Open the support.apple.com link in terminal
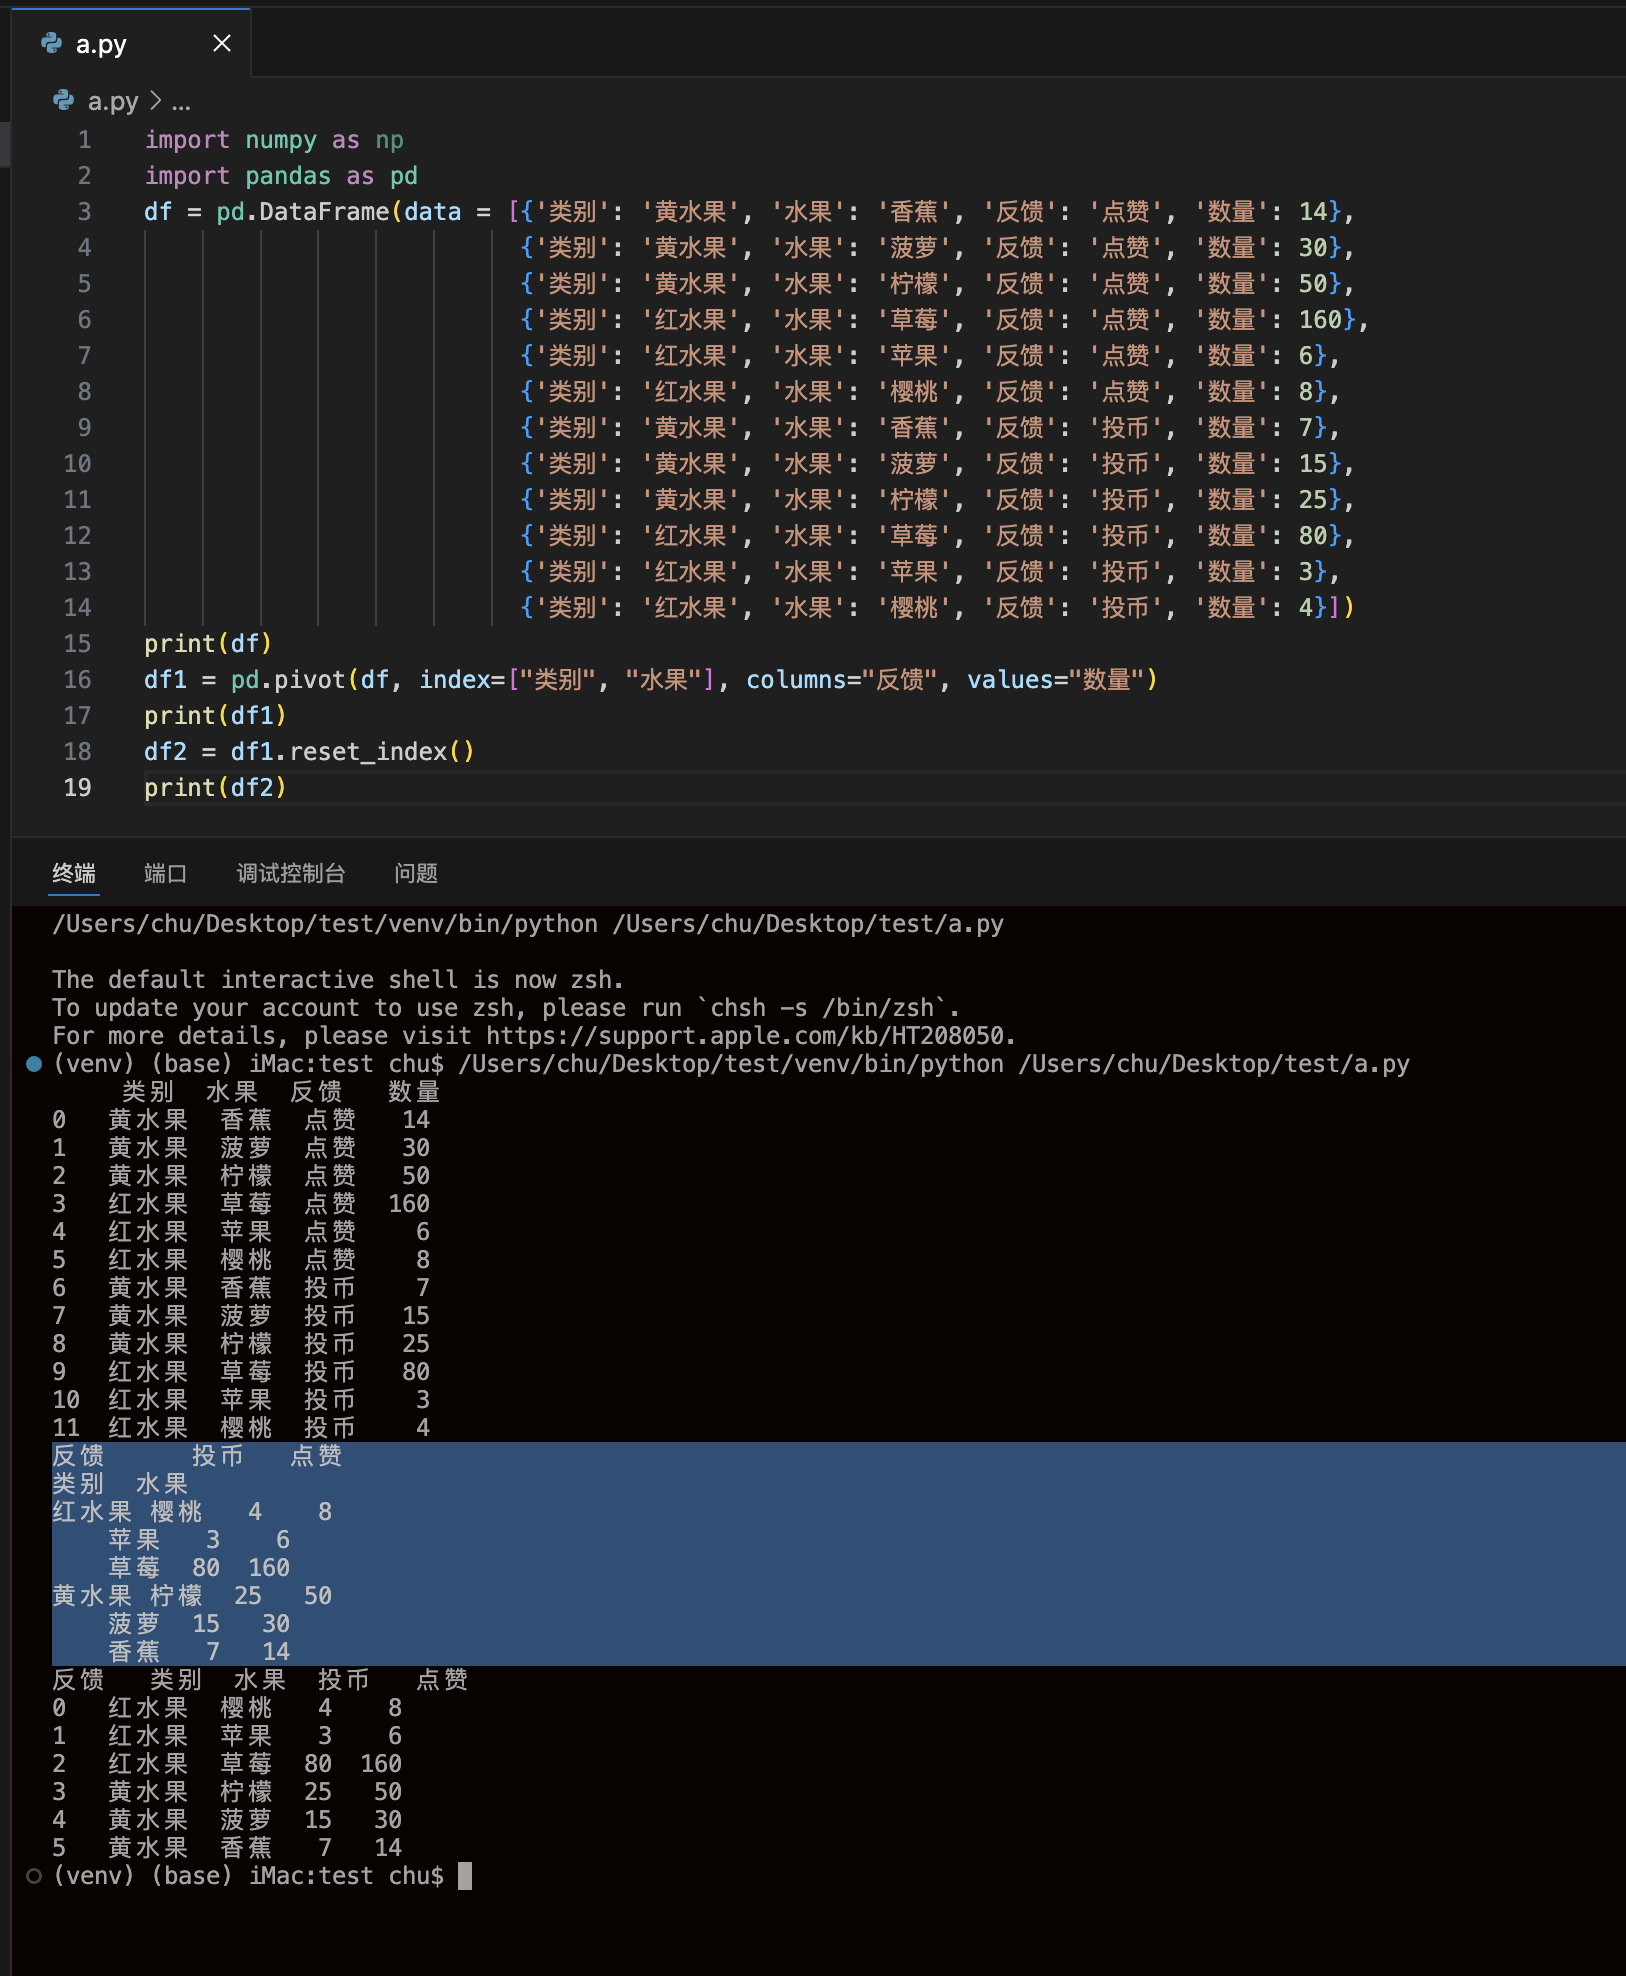The image size is (1626, 1976). [x=750, y=1036]
